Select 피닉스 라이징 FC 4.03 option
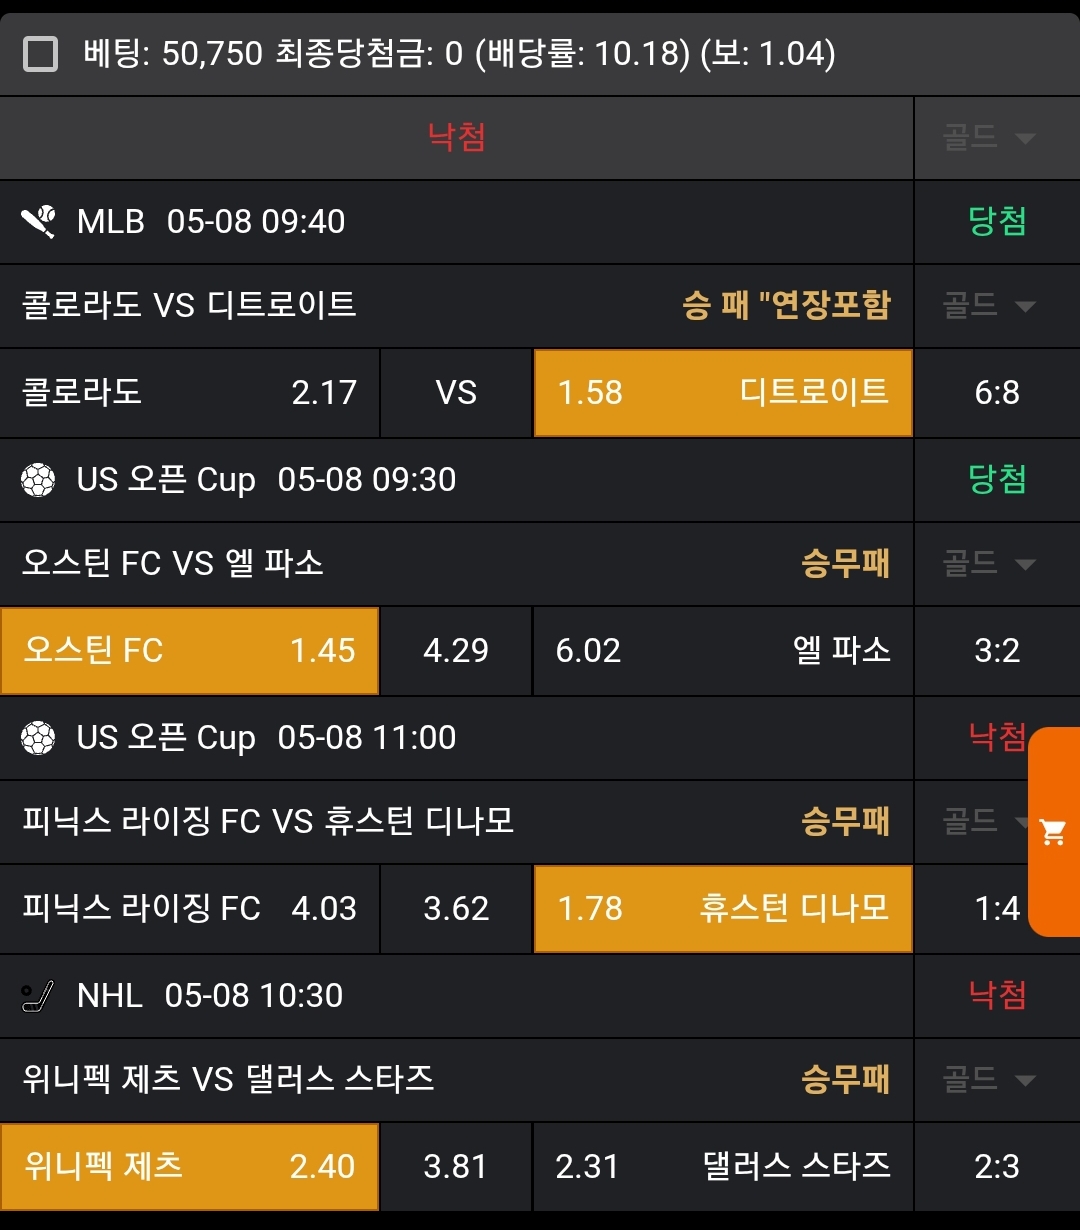The image size is (1080, 1230). click(190, 909)
